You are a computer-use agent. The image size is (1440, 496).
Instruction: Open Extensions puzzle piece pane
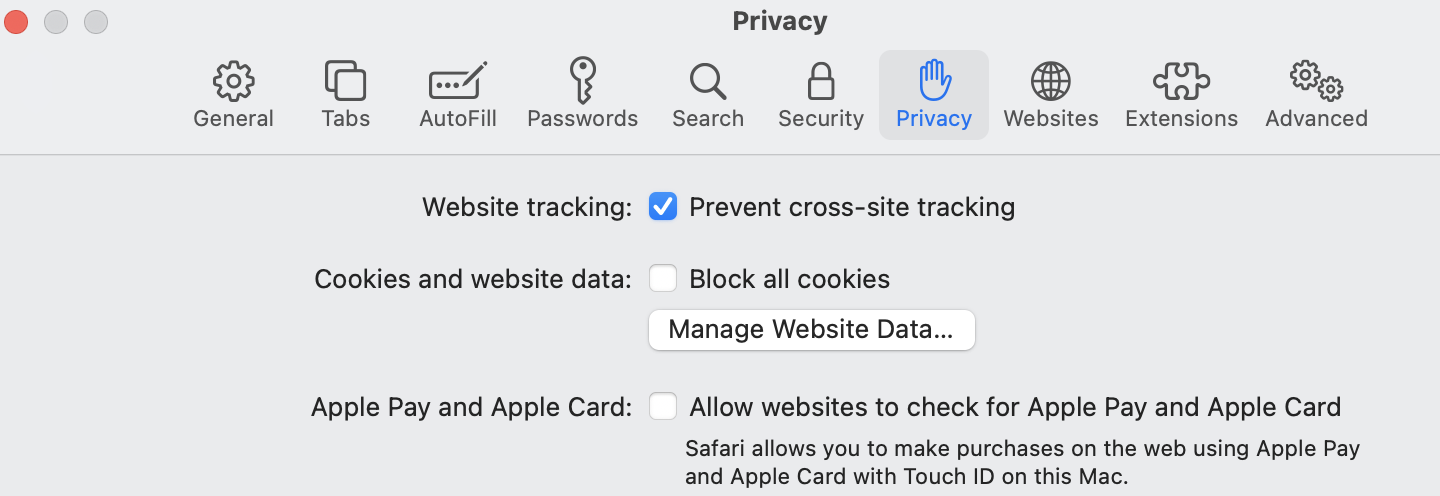pos(1181,81)
